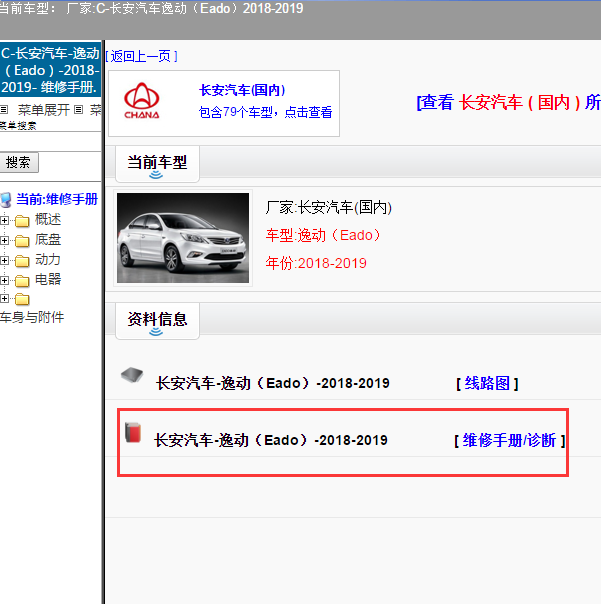Click the red repair manual book icon
Image resolution: width=601 pixels, height=604 pixels.
[133, 432]
